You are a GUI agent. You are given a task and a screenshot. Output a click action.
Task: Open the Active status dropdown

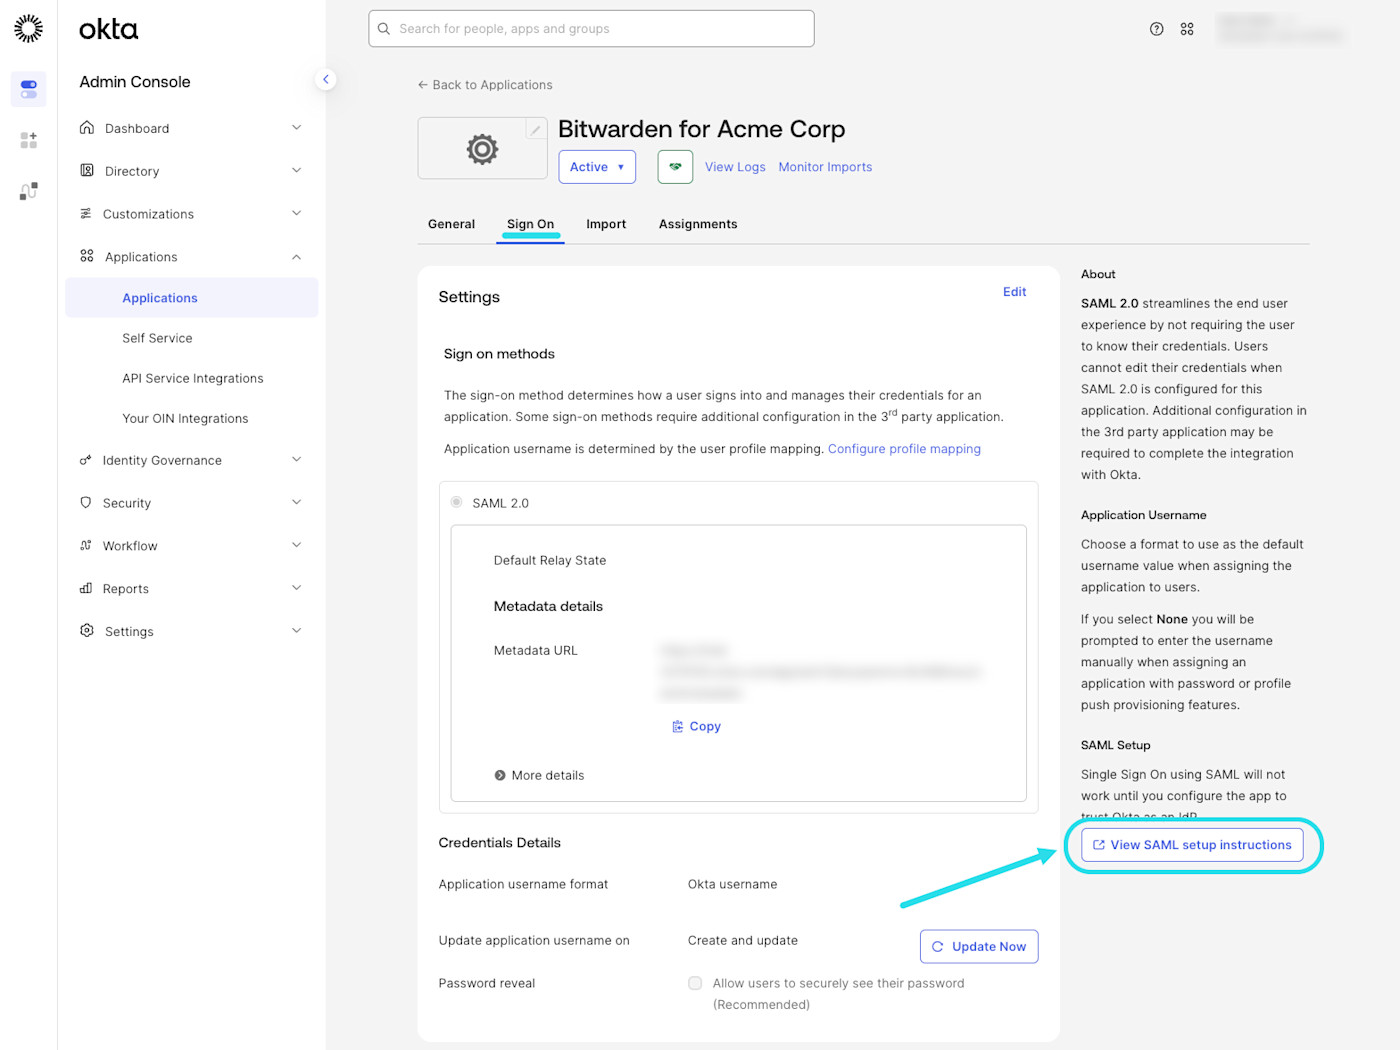point(597,167)
